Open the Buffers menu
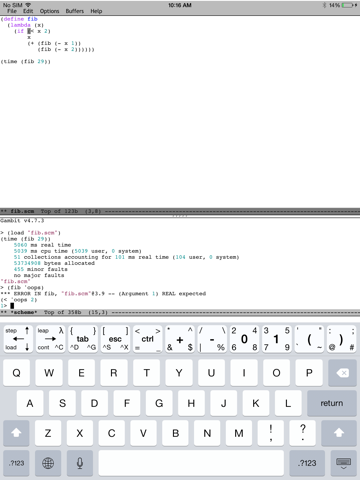This screenshot has width=360, height=480. pyautogui.click(x=75, y=11)
